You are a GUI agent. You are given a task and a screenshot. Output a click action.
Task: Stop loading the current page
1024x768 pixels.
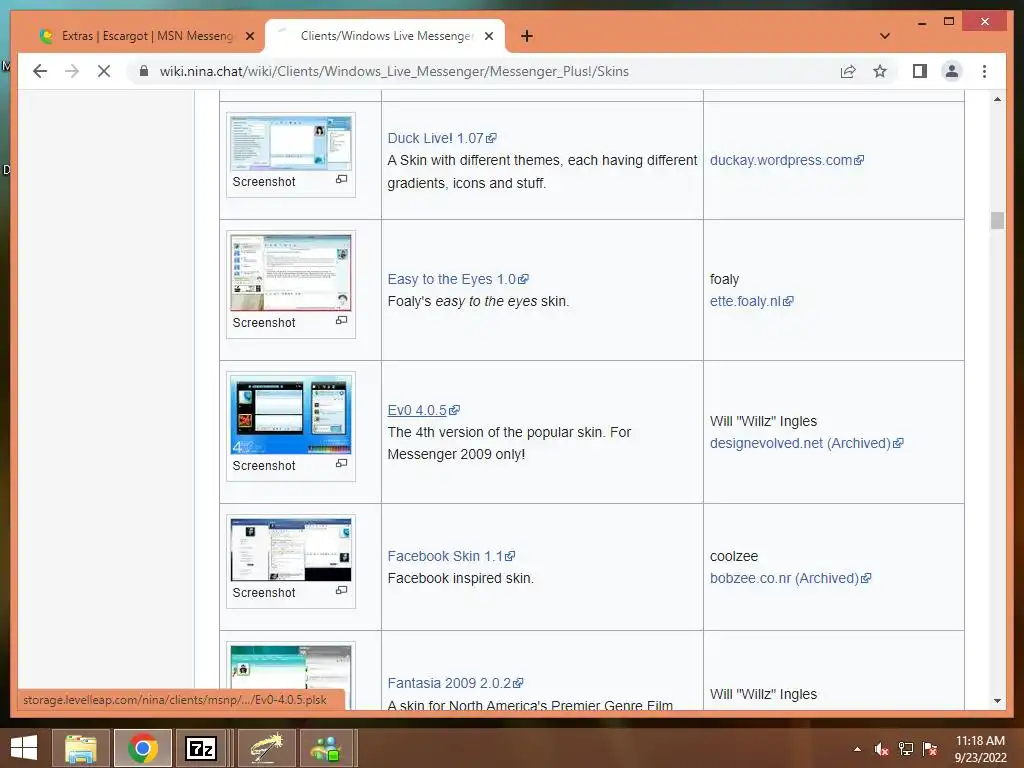[x=104, y=71]
